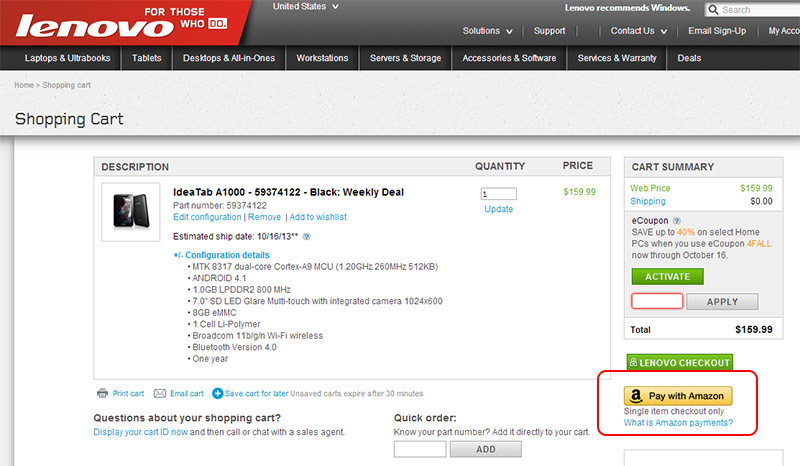Open the United States country dropdown
The width and height of the screenshot is (800, 466).
(x=305, y=7)
